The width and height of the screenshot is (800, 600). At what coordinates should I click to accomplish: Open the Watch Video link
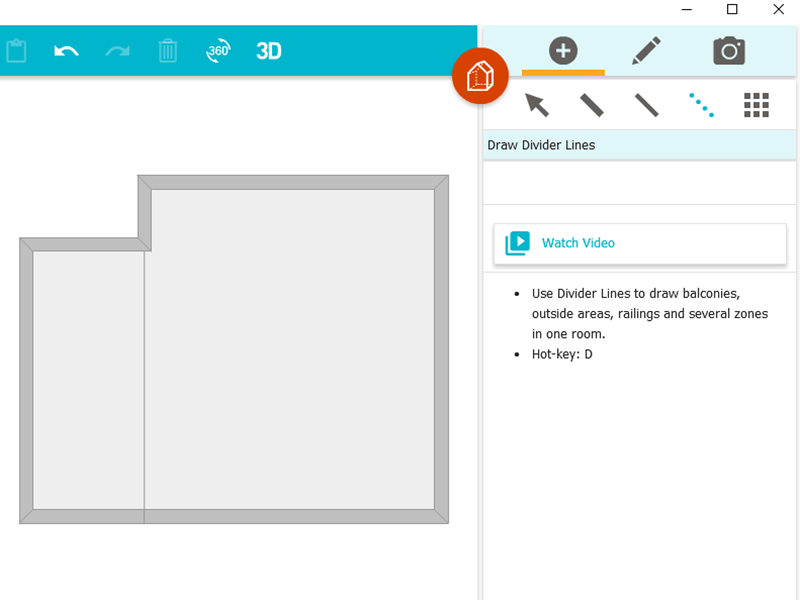click(578, 242)
